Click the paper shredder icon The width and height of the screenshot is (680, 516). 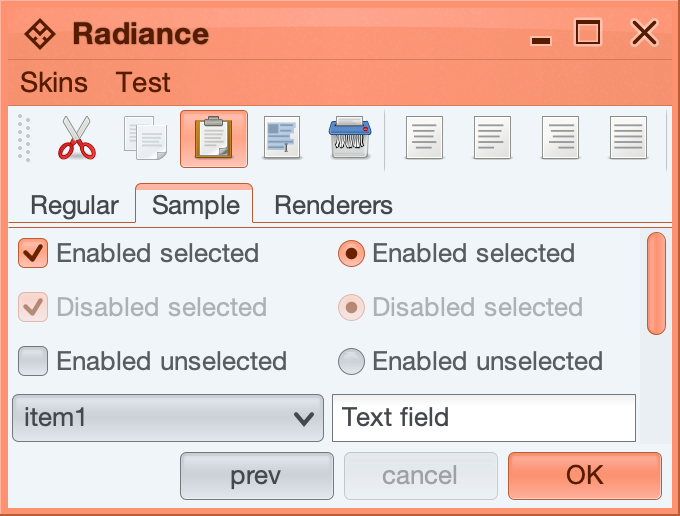(350, 138)
